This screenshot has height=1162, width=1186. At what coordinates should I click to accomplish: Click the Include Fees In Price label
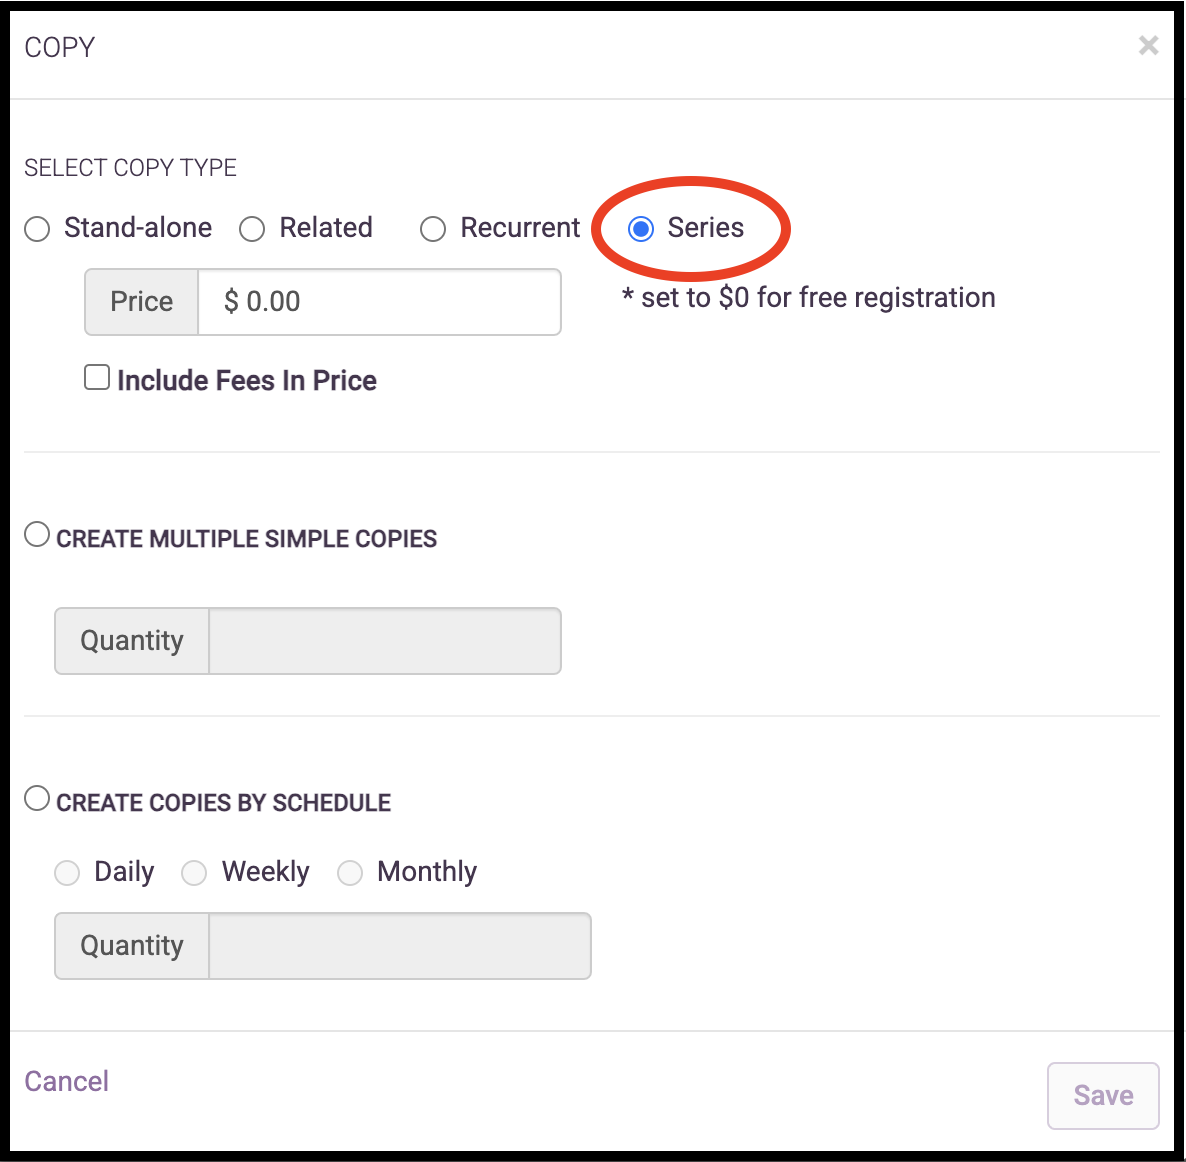tap(247, 380)
